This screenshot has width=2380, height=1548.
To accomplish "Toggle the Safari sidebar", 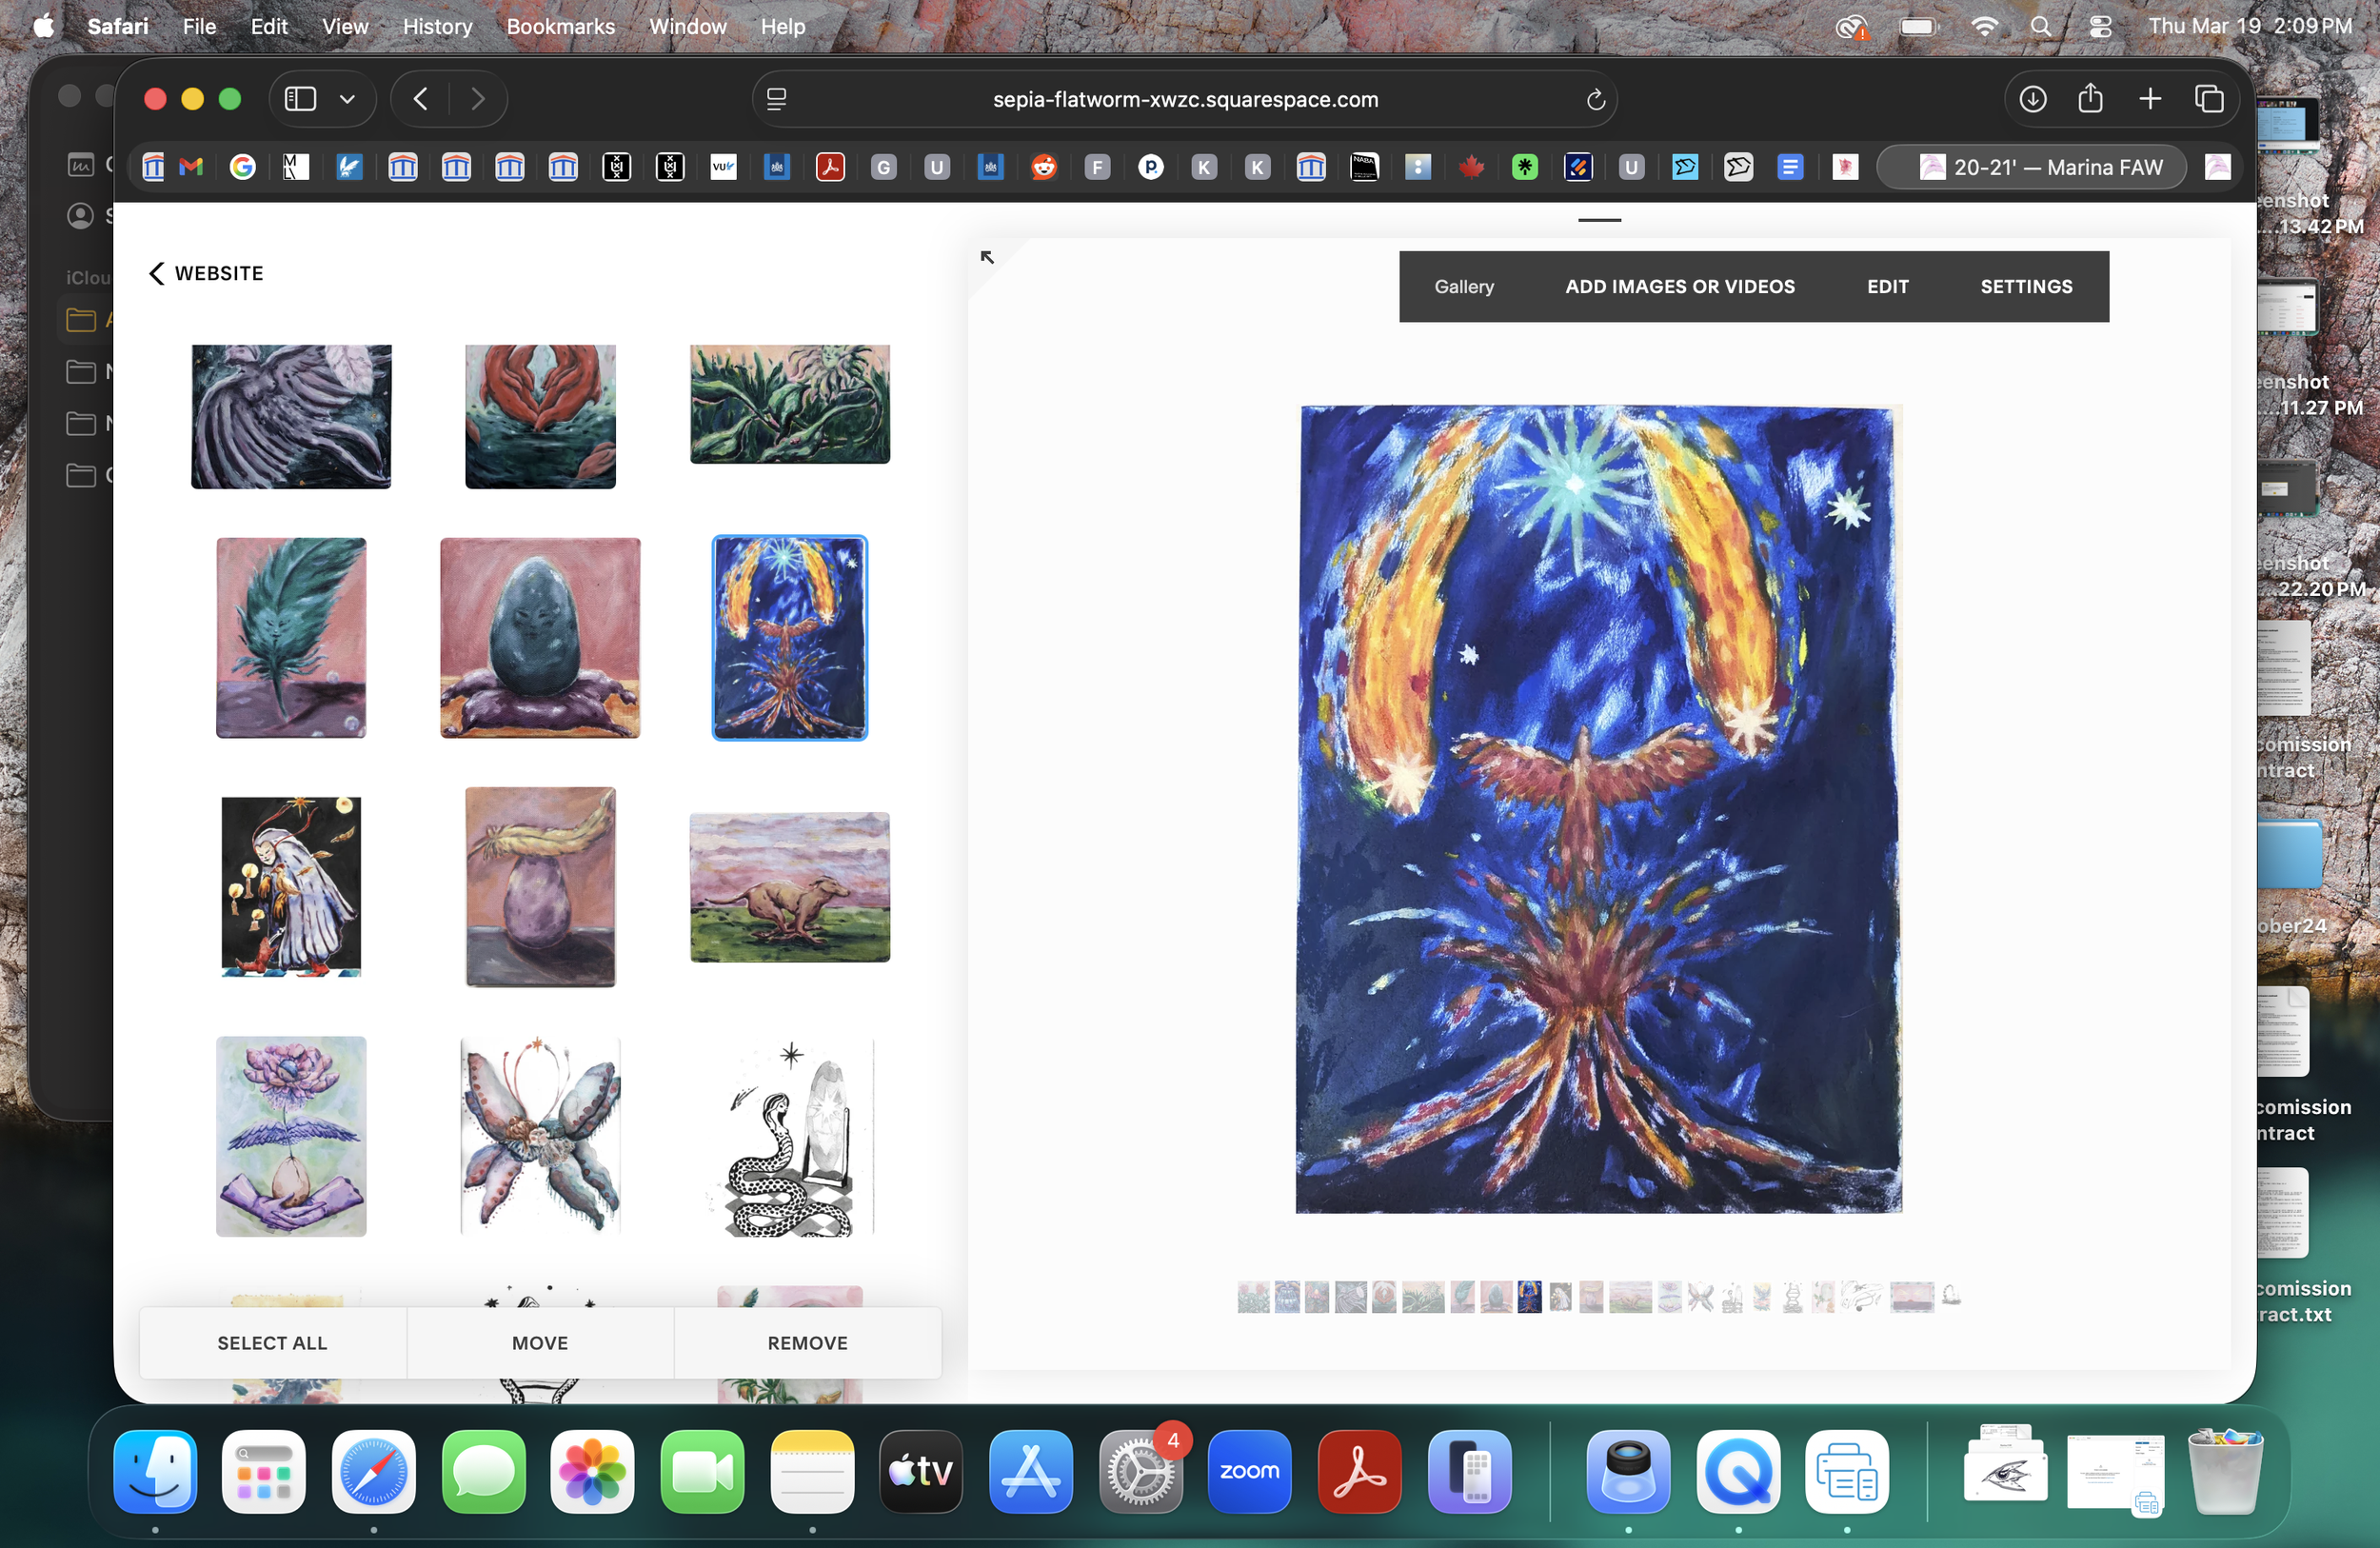I will (299, 98).
